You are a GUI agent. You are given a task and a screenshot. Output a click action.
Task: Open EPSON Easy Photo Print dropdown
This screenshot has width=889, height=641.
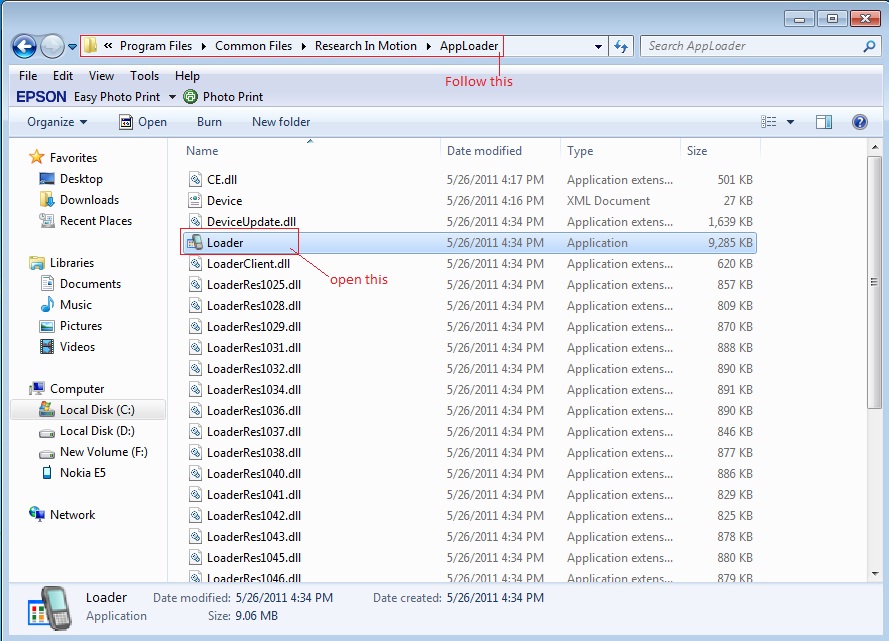[x=172, y=97]
